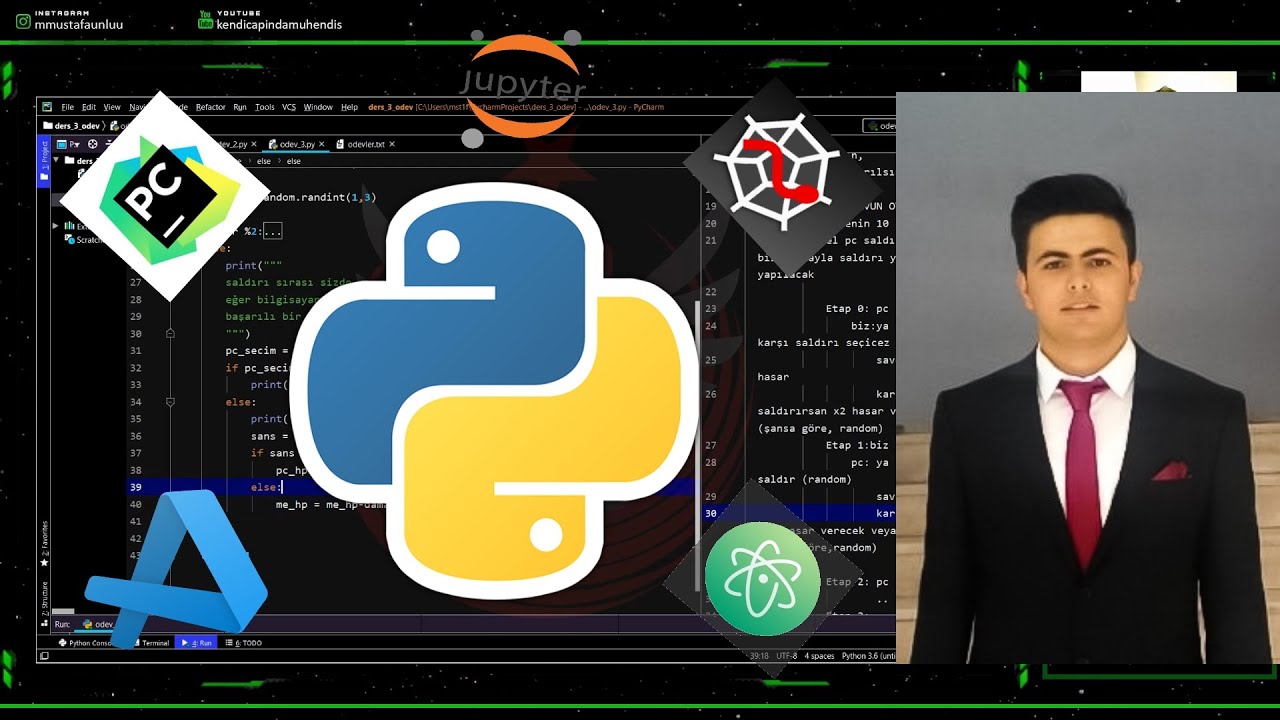
Task: Open the Refactor menu
Action: click(x=210, y=107)
